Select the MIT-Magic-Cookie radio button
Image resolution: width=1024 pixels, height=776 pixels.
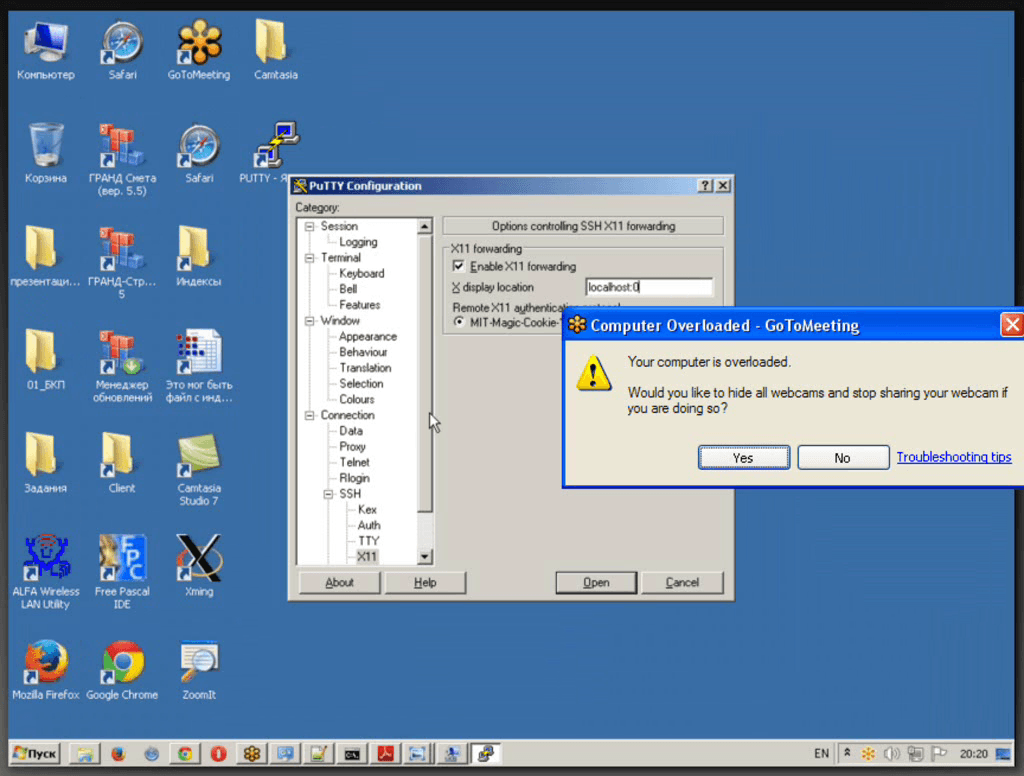459,321
